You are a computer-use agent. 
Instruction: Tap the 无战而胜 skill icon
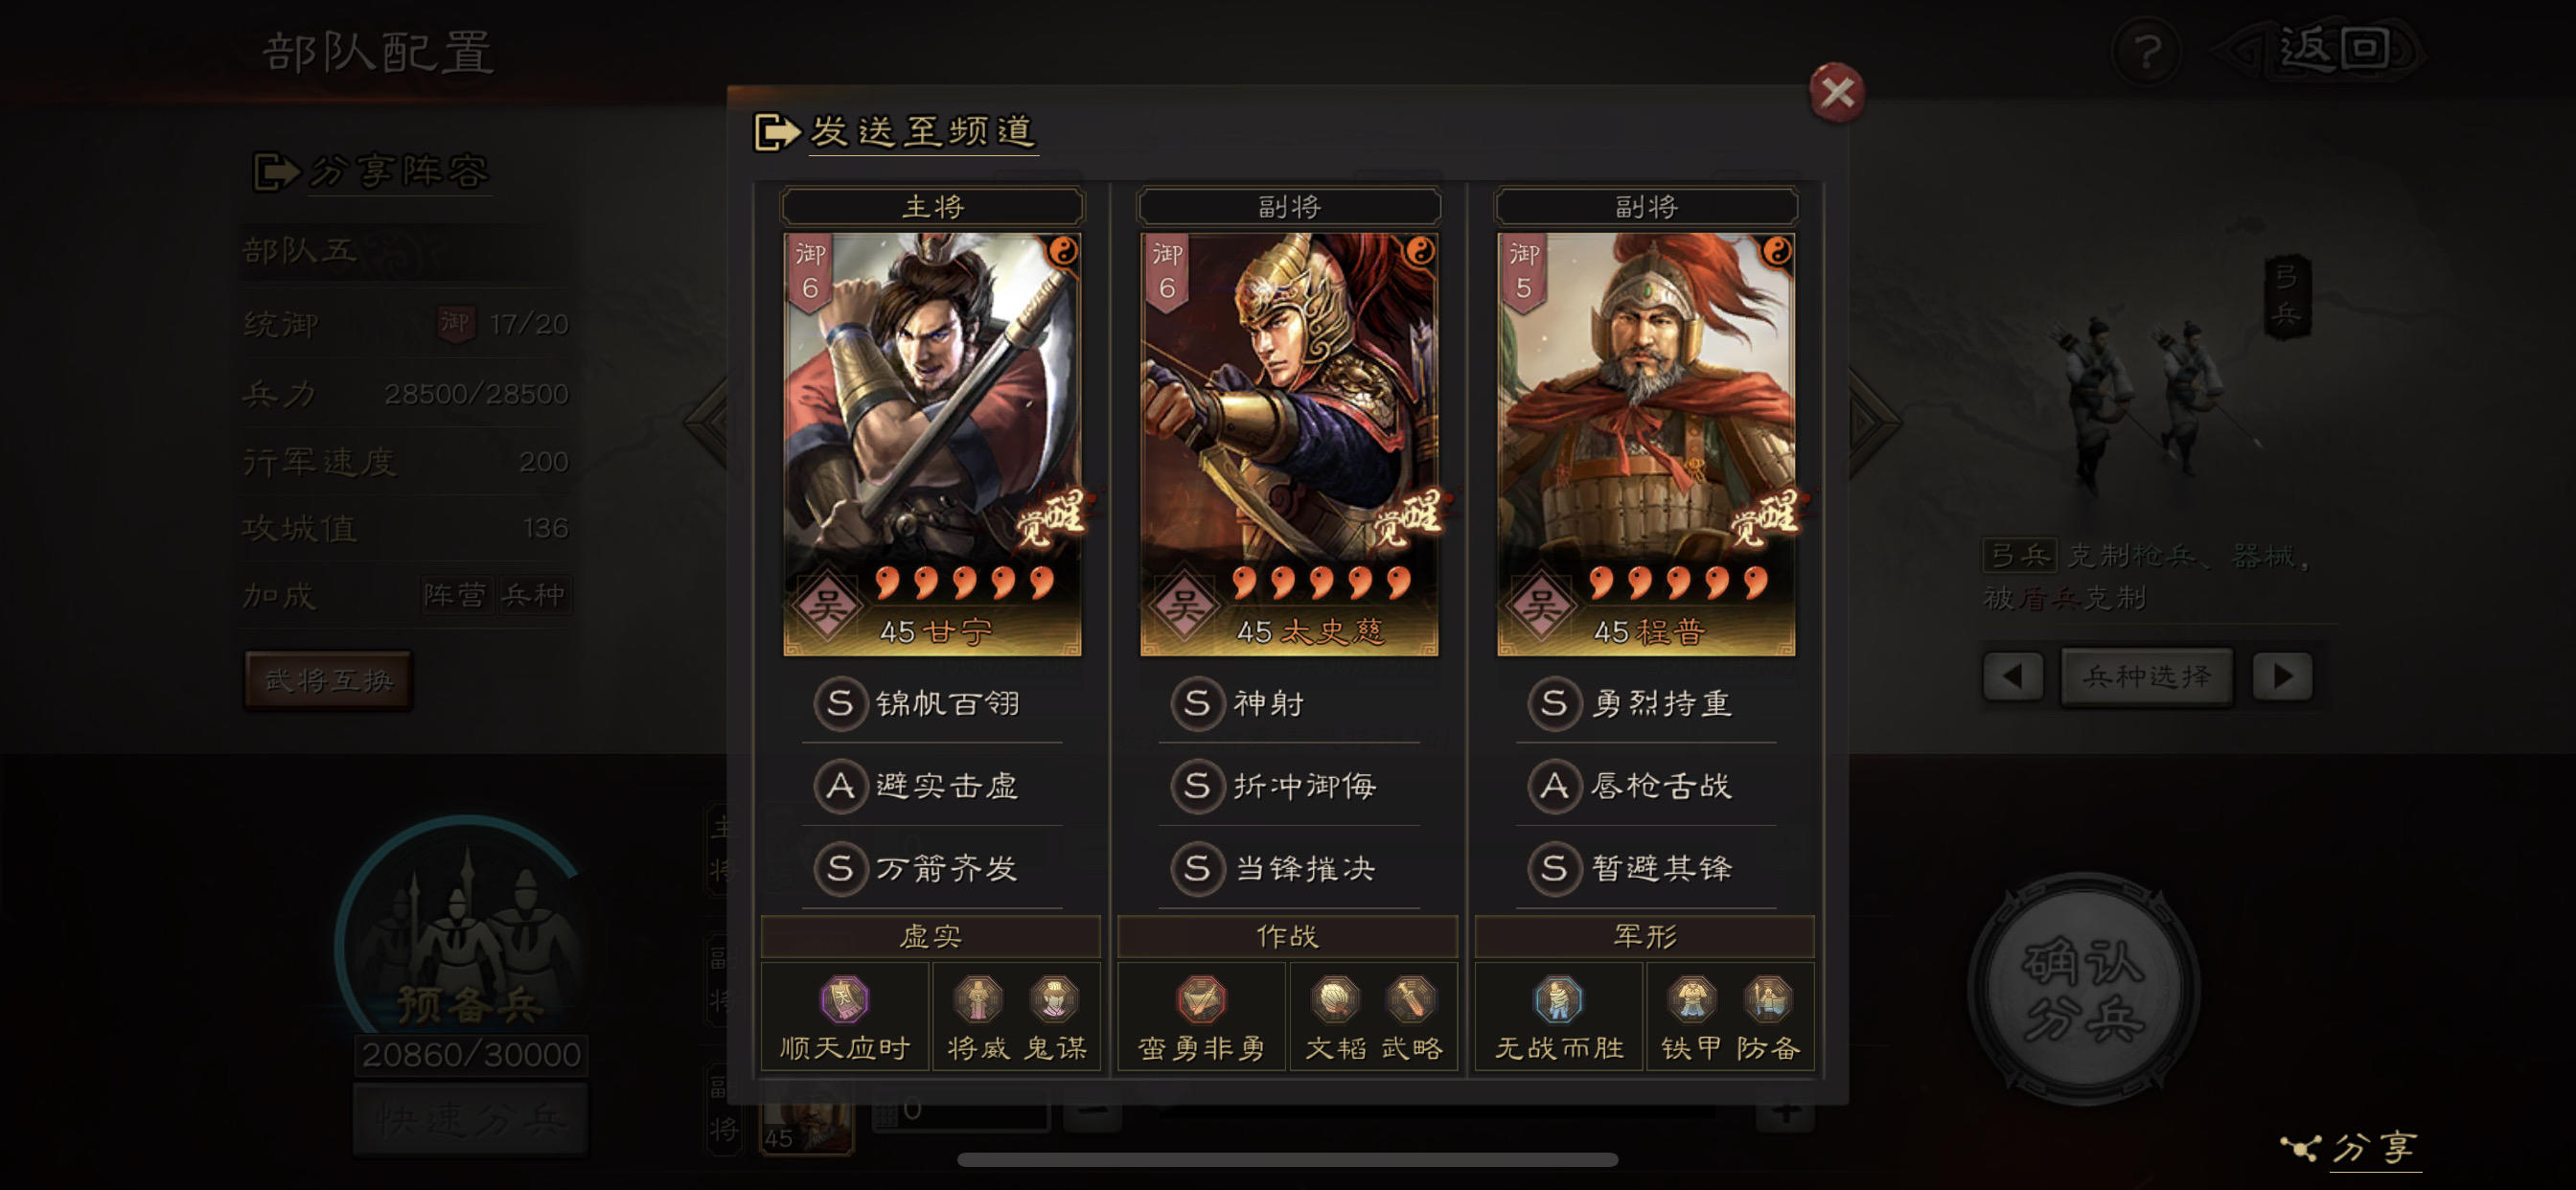point(1558,999)
